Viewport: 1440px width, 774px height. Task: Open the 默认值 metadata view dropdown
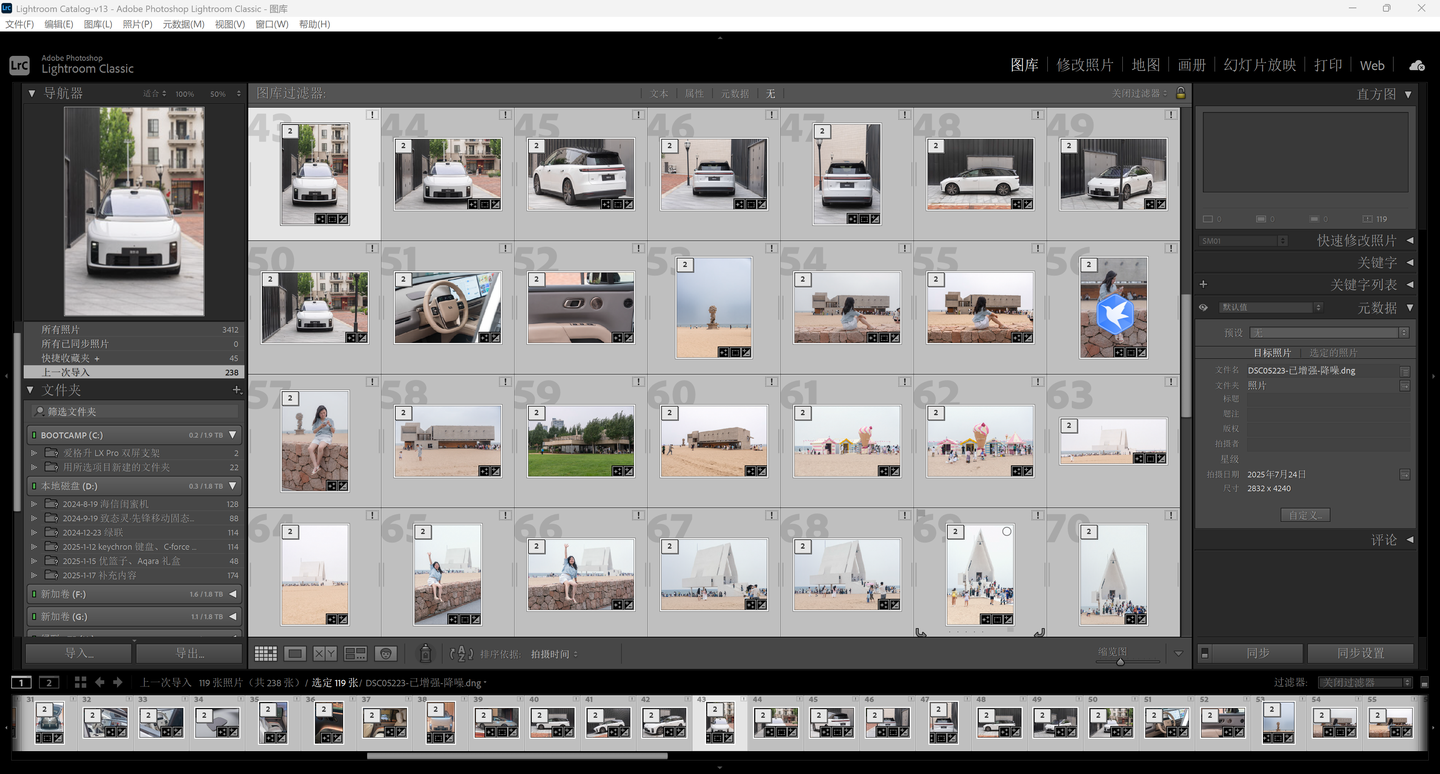click(1270, 308)
